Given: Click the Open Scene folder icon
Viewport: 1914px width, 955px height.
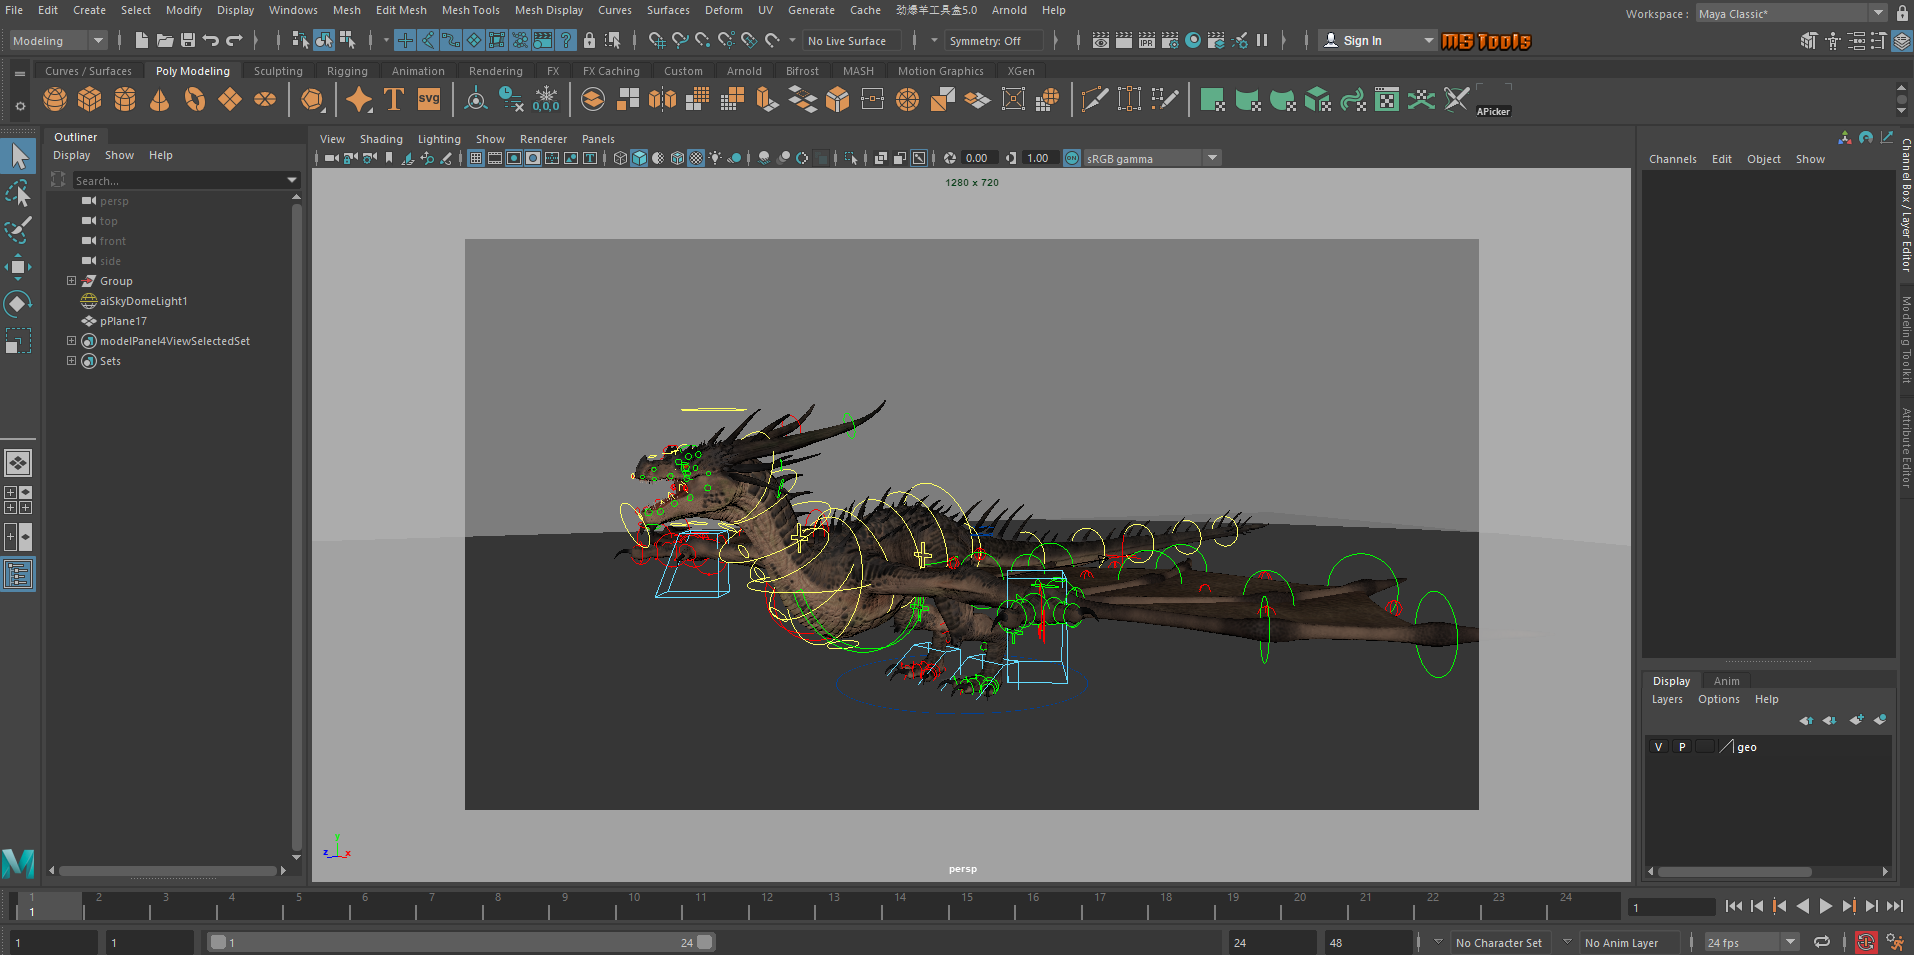Looking at the screenshot, I should [x=164, y=40].
